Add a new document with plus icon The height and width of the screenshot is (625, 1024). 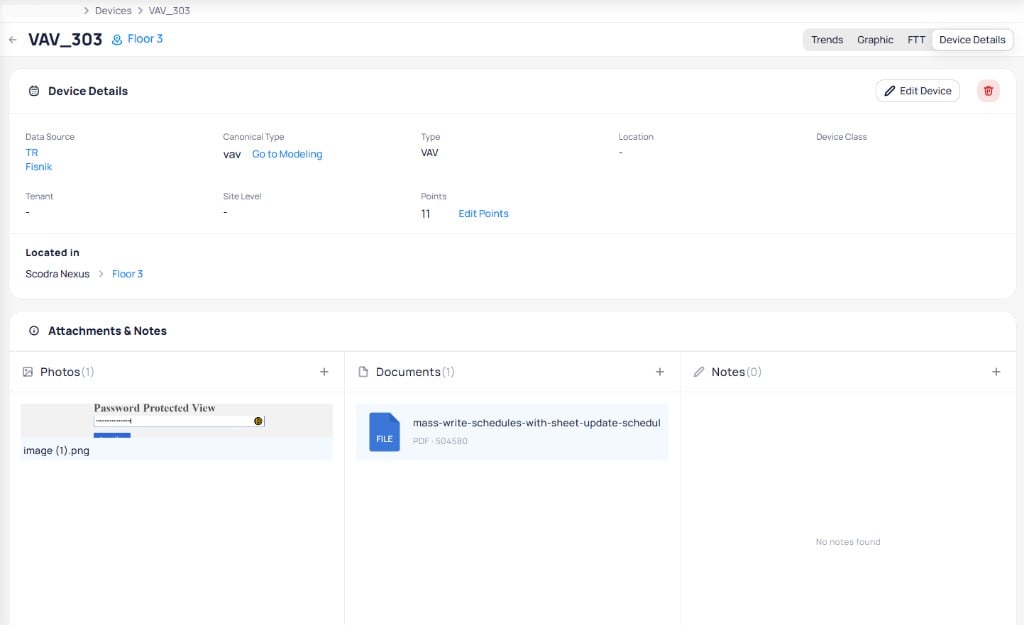point(660,372)
